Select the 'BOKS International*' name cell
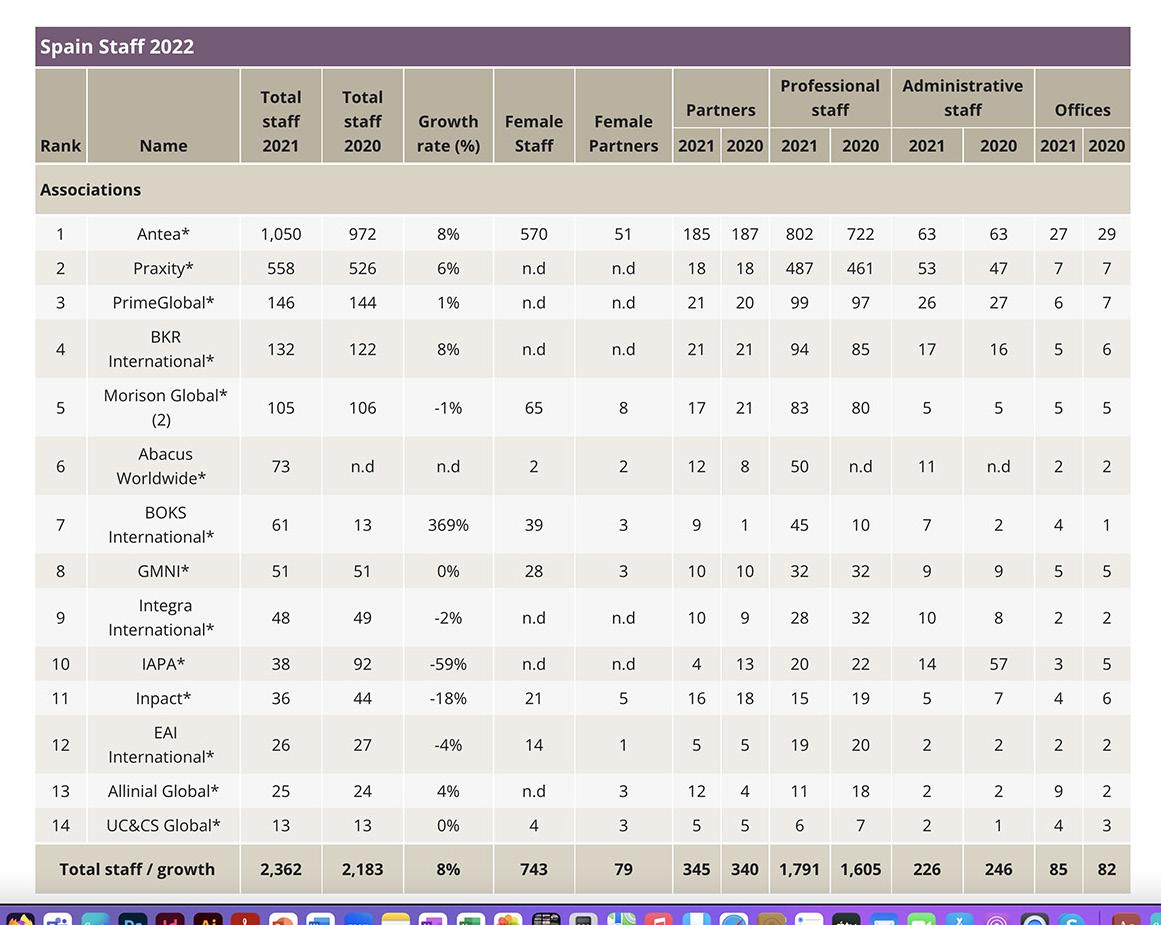1161x925 pixels. click(164, 524)
